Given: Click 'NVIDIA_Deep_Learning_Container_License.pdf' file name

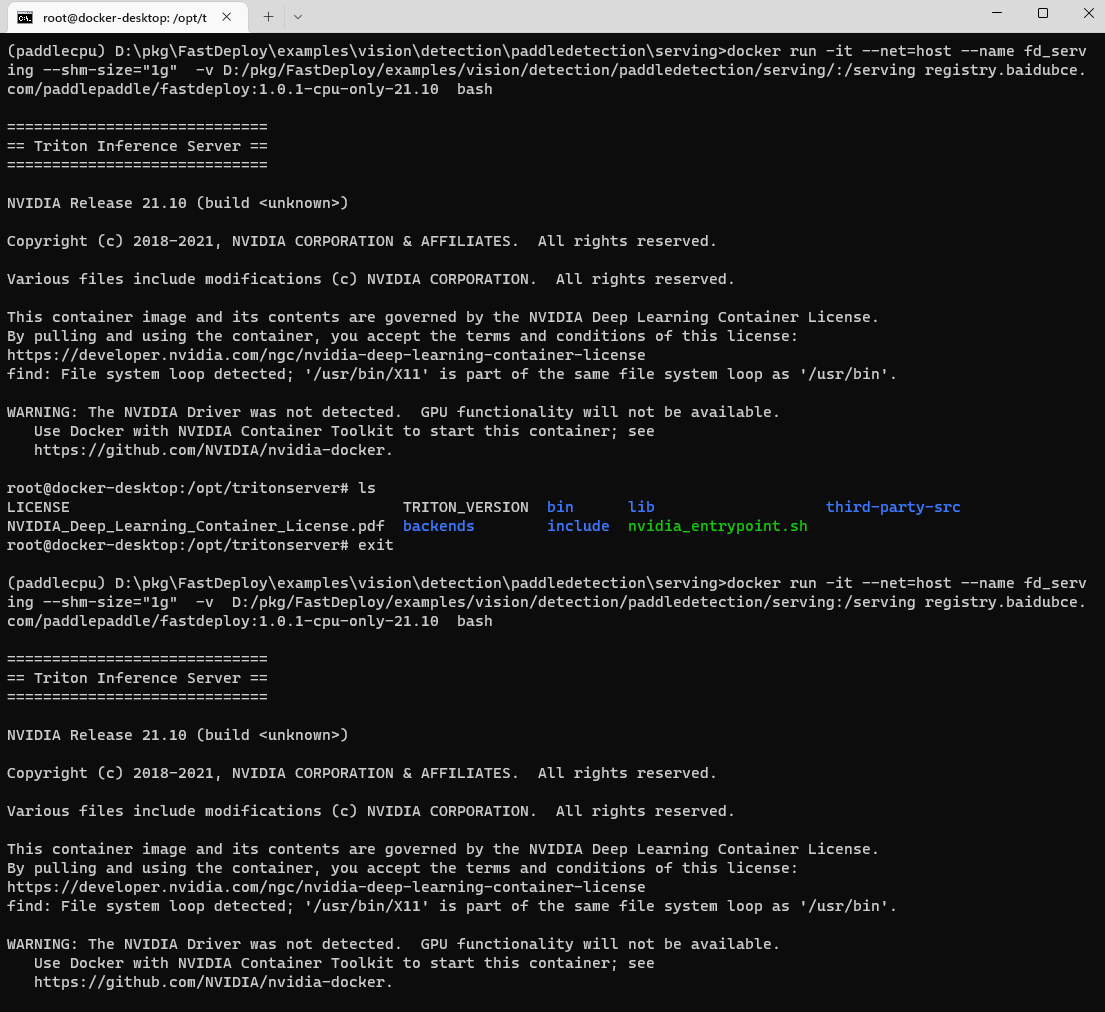Looking at the screenshot, I should click(x=196, y=526).
